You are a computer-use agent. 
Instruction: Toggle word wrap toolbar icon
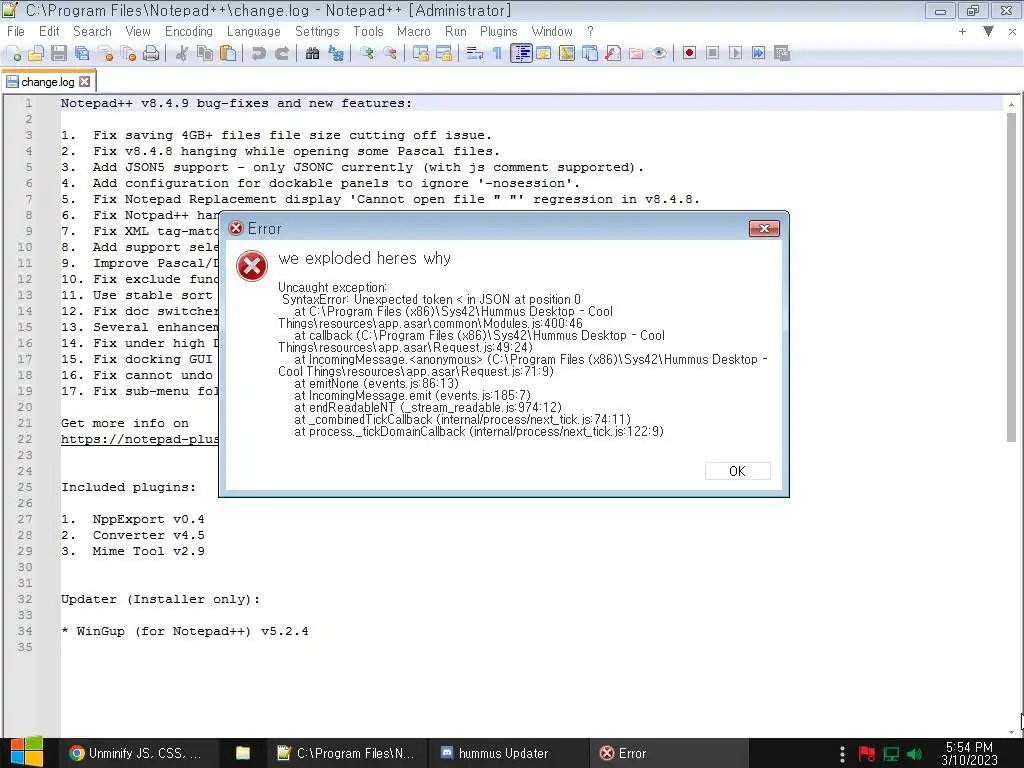[x=475, y=54]
